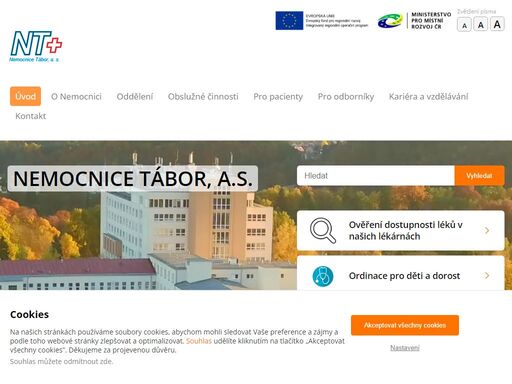Screen dimensions: 512x384
Task: Open Kariéra a vzdělávání menu item
Action: coord(428,97)
